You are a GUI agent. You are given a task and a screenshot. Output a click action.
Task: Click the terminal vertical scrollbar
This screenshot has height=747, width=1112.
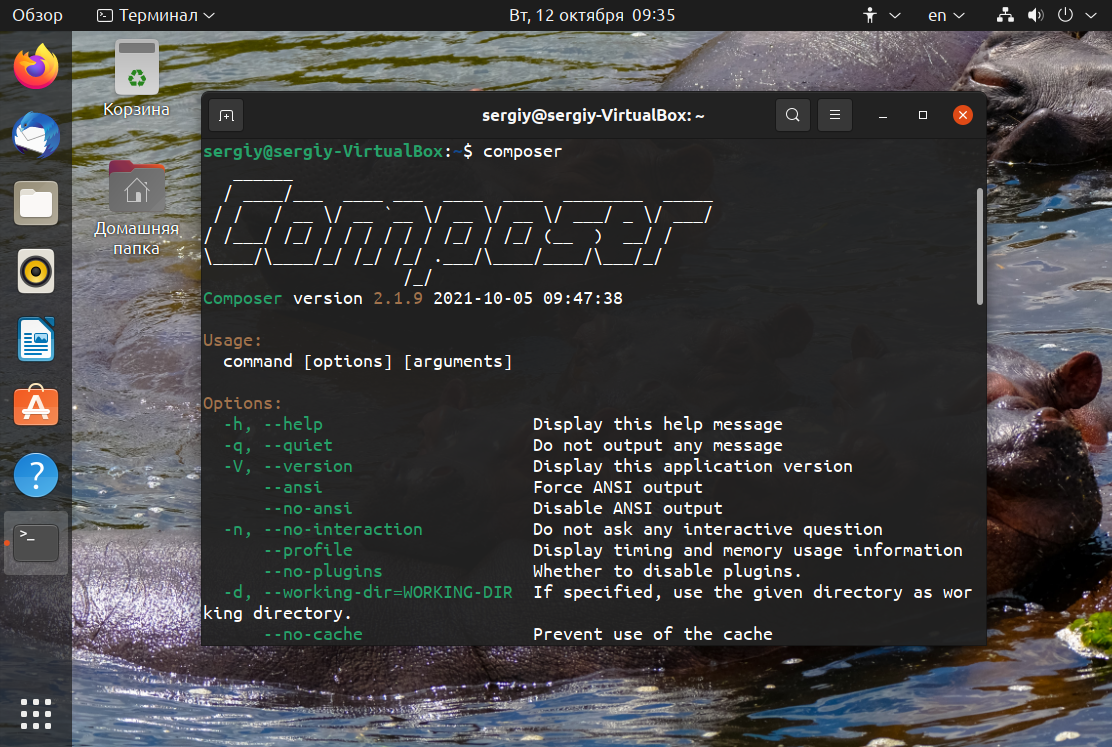click(x=980, y=246)
